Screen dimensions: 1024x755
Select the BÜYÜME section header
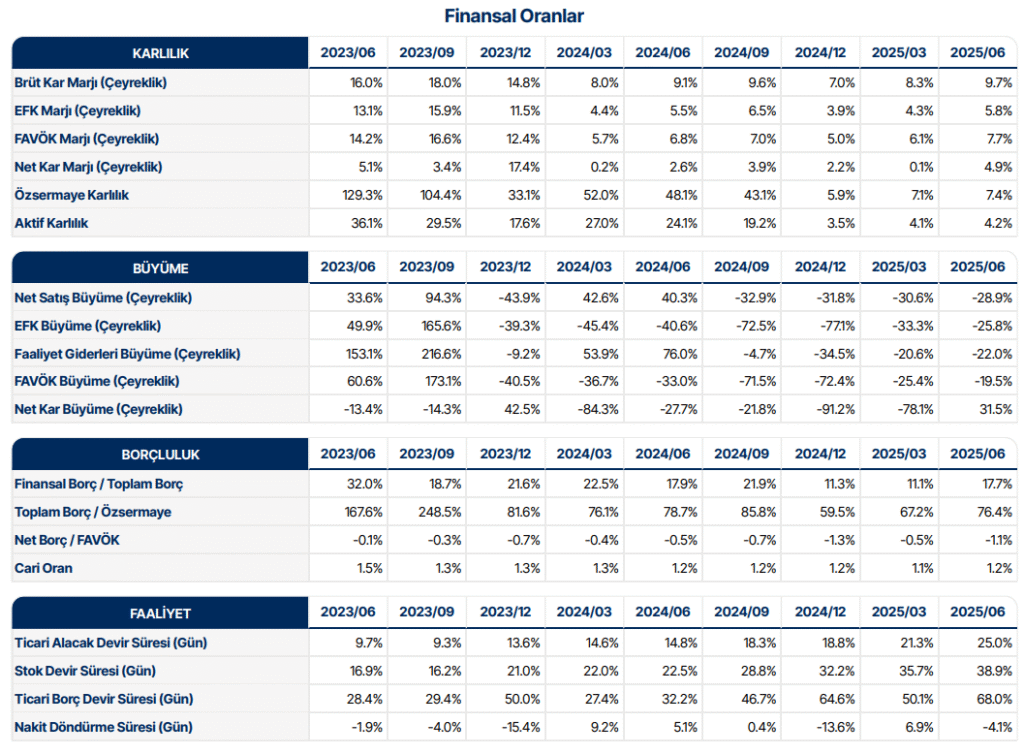[x=160, y=268]
